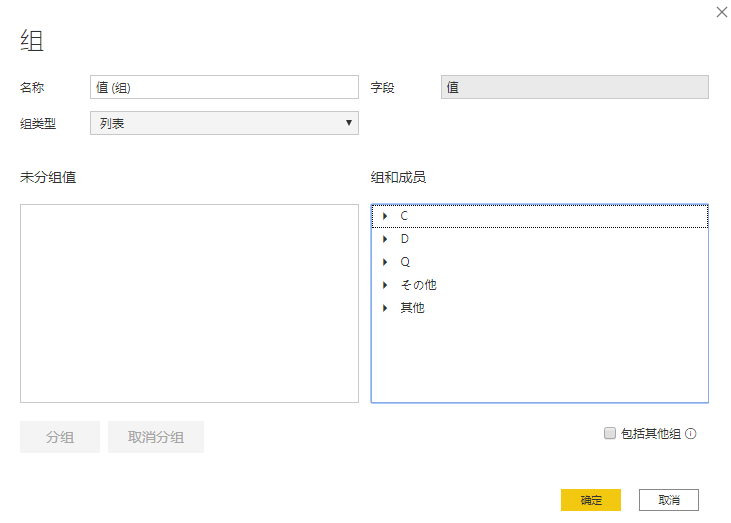Click the 名称 input field

click(x=224, y=87)
